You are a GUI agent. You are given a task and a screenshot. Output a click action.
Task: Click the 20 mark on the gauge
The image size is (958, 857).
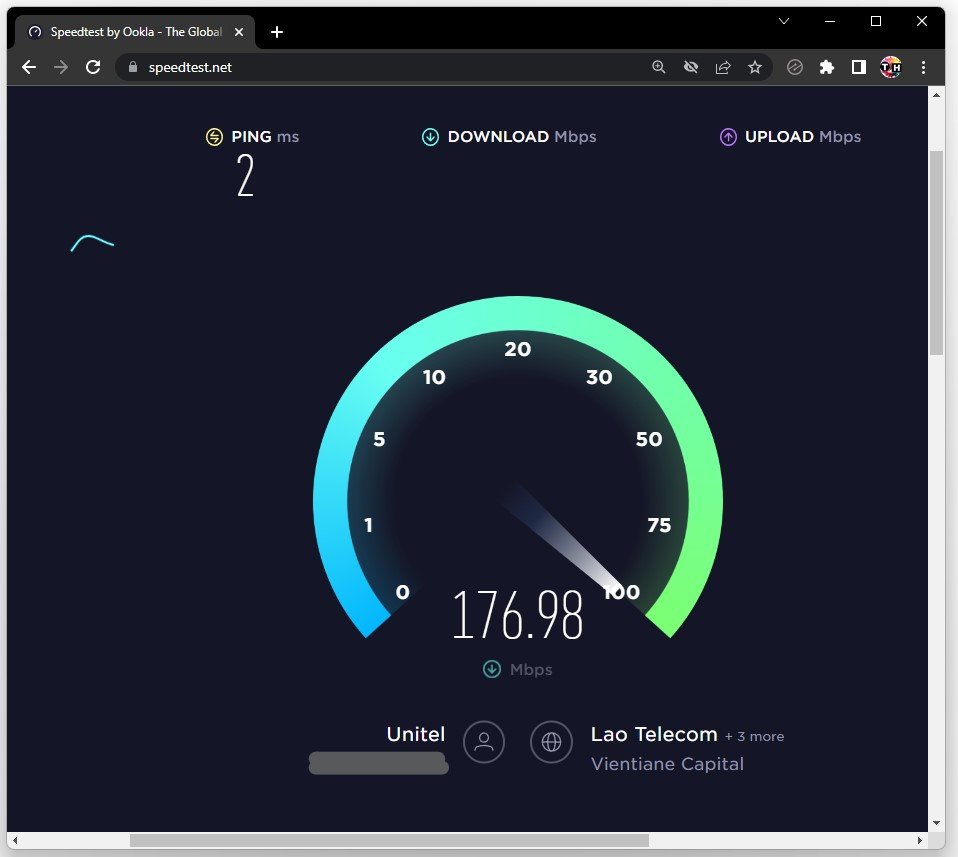click(517, 349)
